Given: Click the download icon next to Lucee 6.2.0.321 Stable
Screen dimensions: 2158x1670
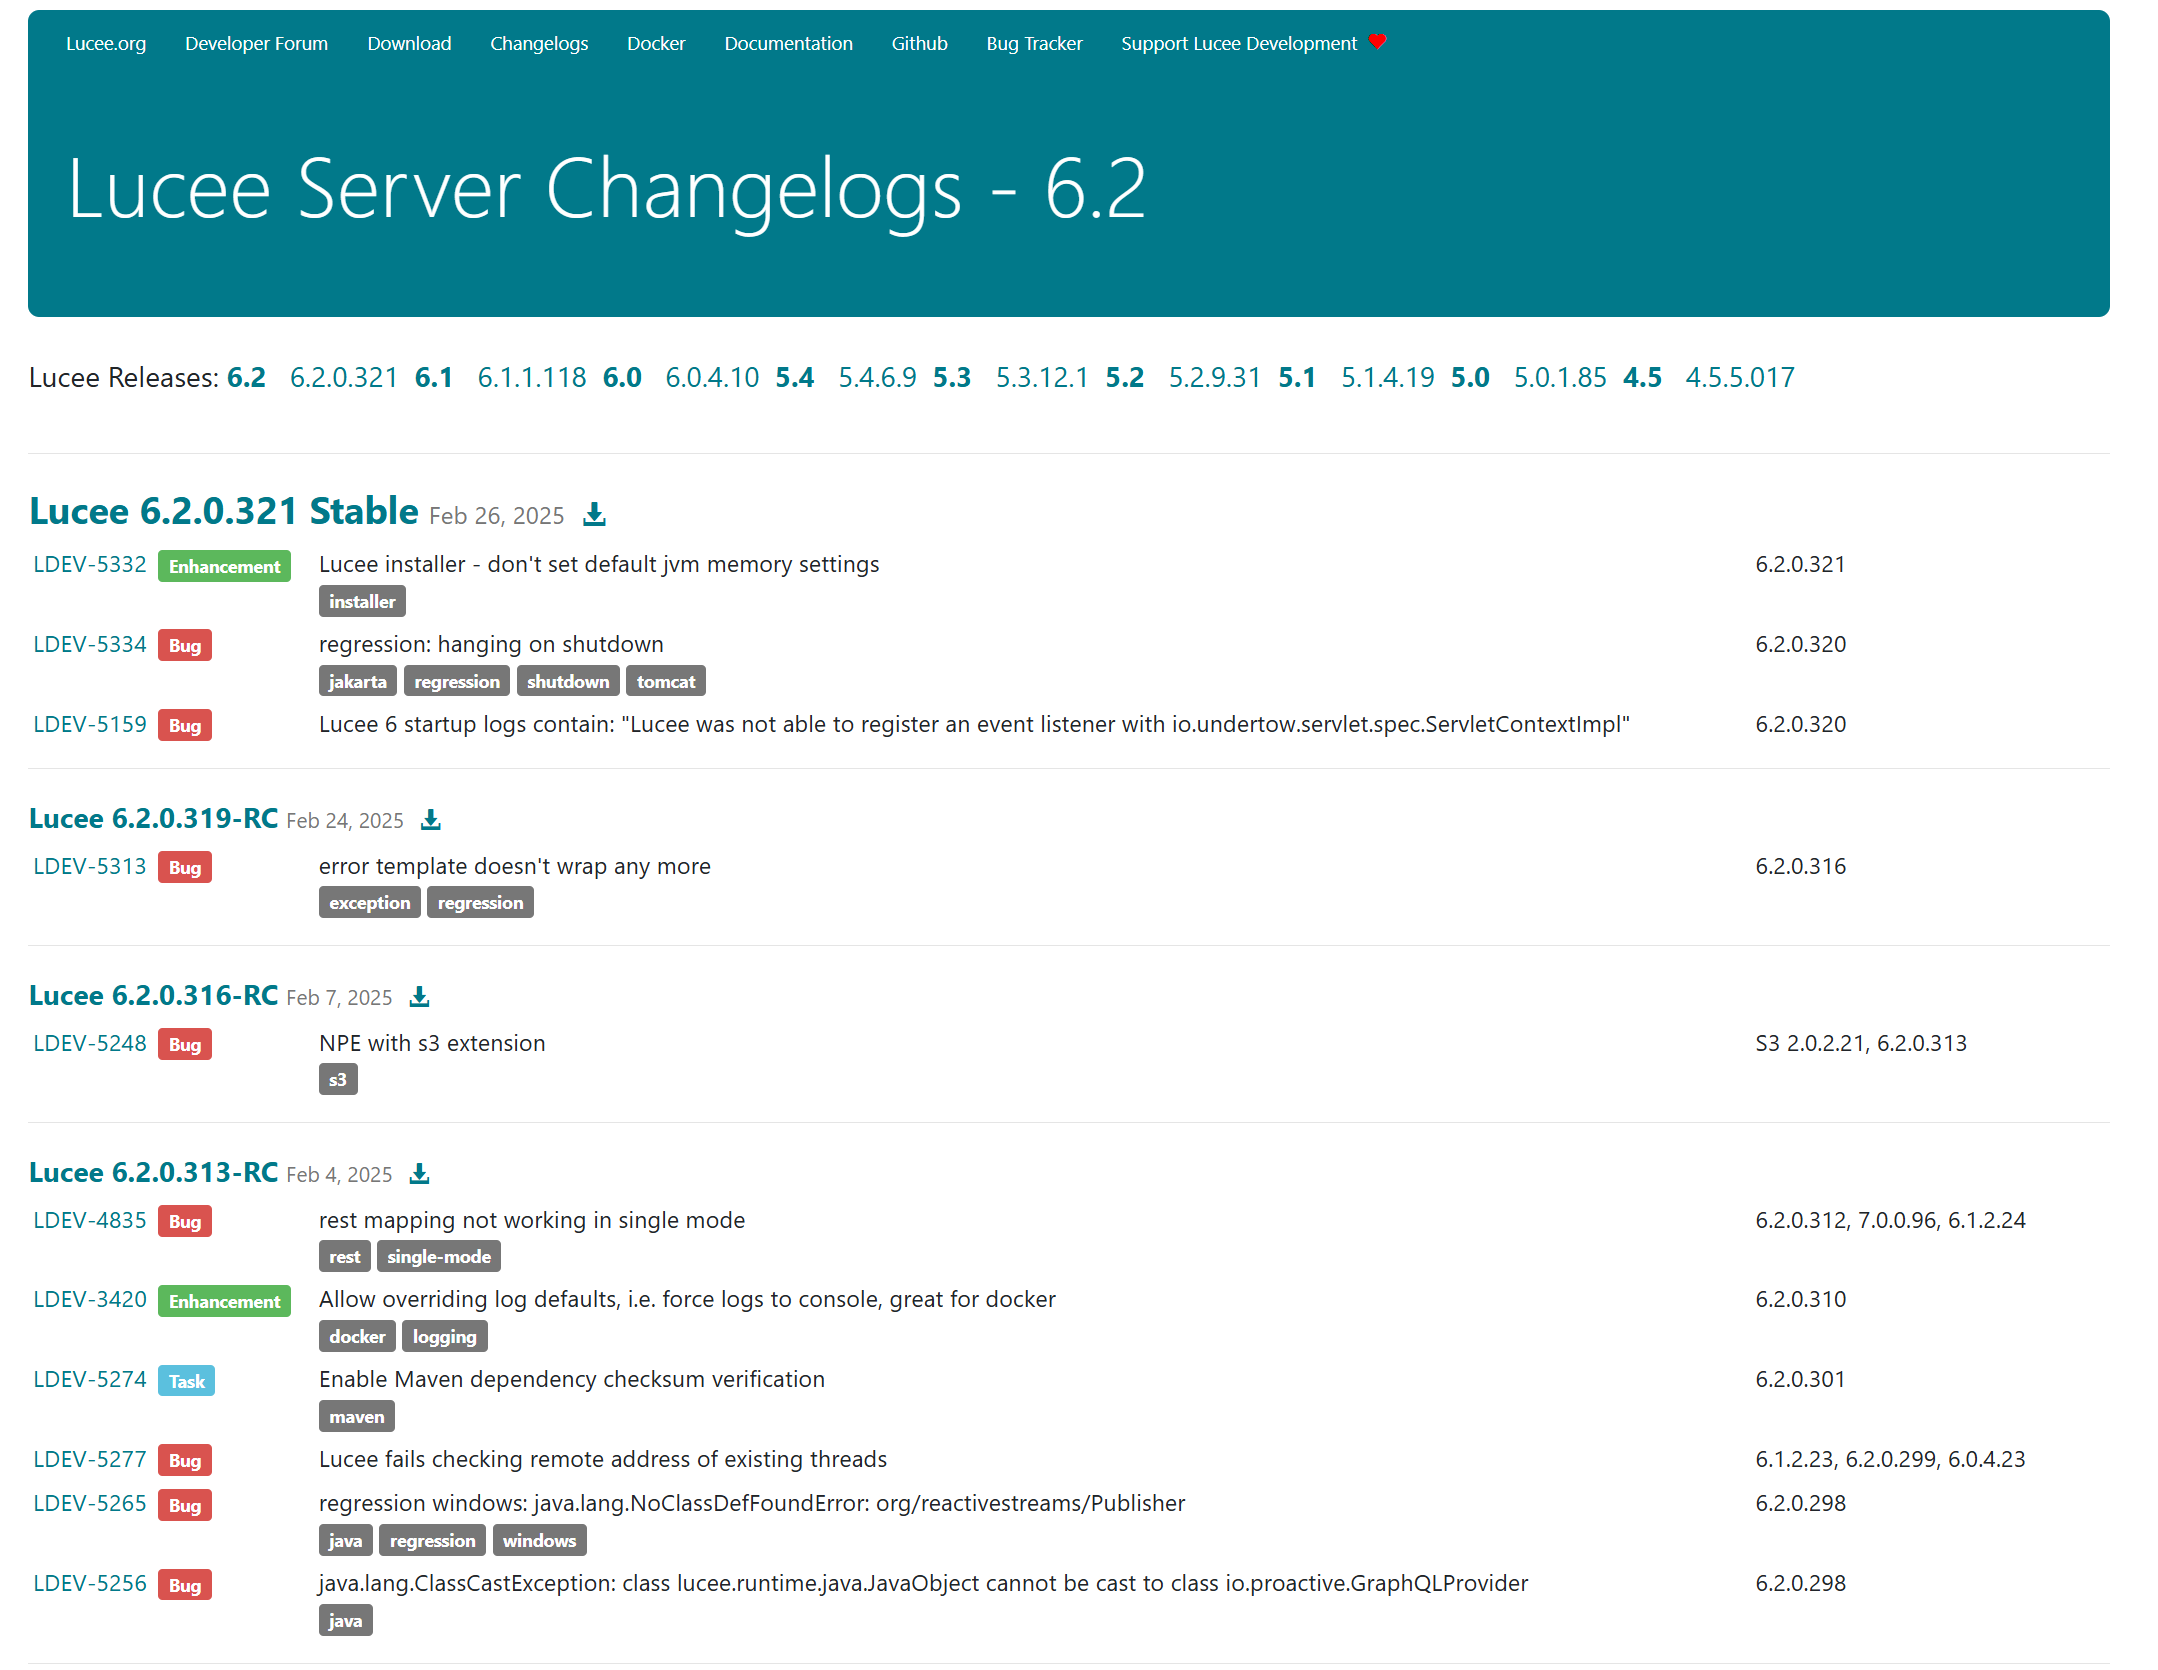Looking at the screenshot, I should (x=594, y=514).
